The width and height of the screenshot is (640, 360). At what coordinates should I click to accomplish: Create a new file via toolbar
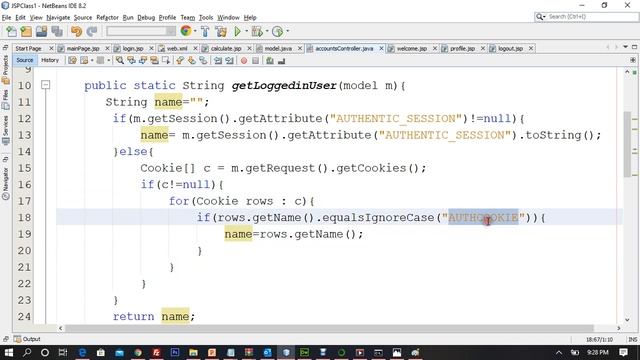(x=11, y=31)
